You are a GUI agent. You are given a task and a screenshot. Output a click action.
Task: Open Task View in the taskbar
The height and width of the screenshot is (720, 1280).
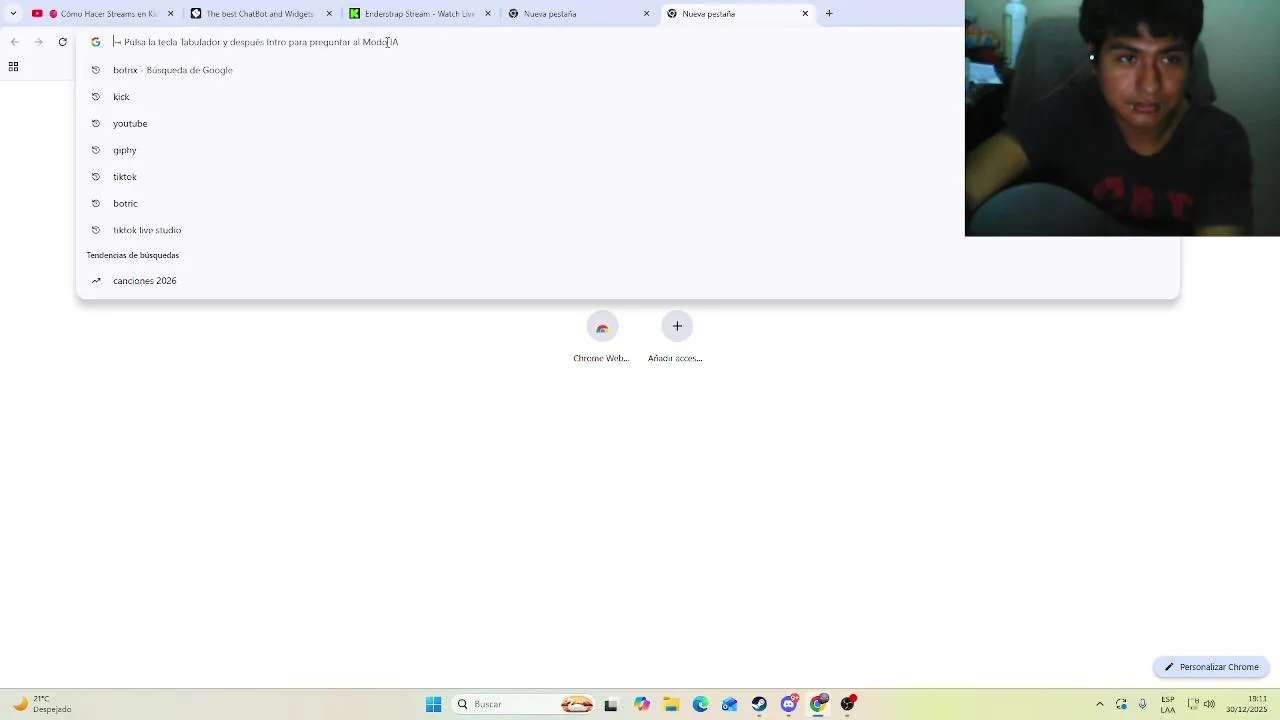pos(611,704)
